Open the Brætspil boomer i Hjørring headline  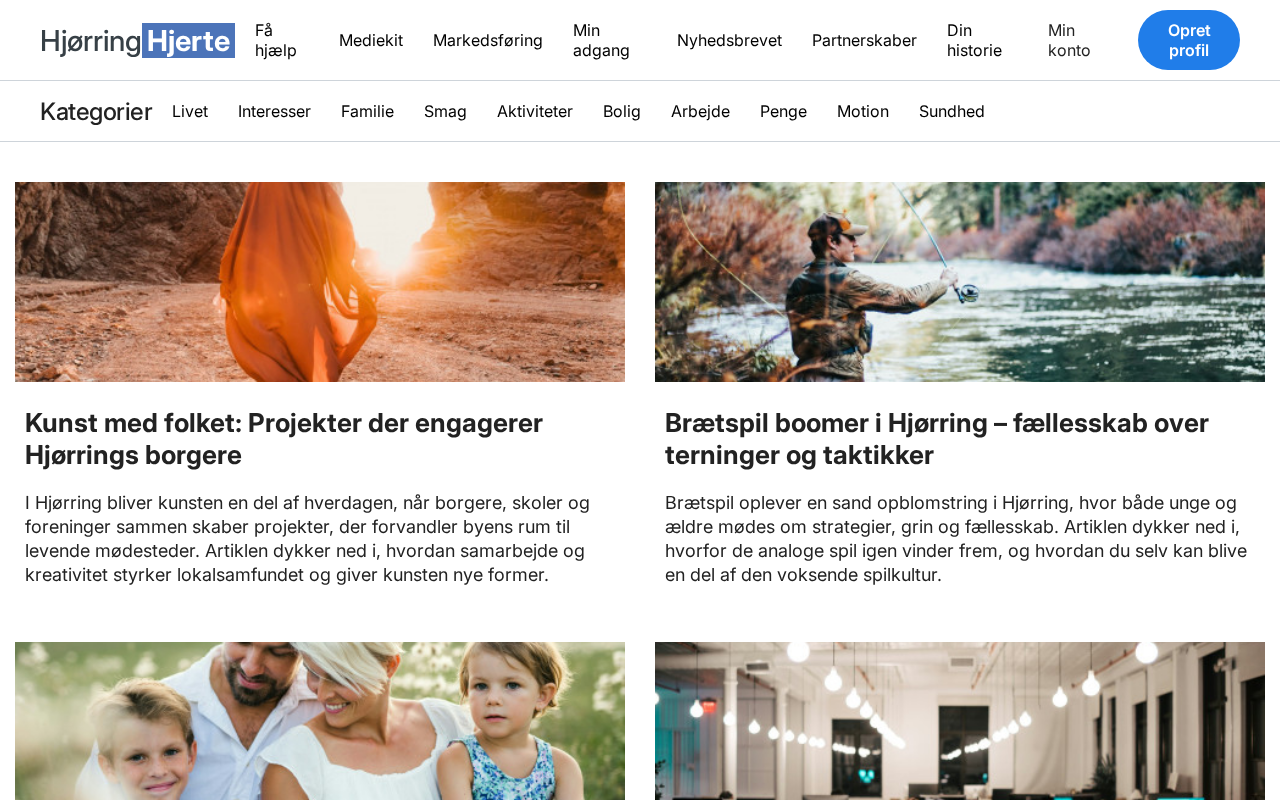(x=937, y=439)
